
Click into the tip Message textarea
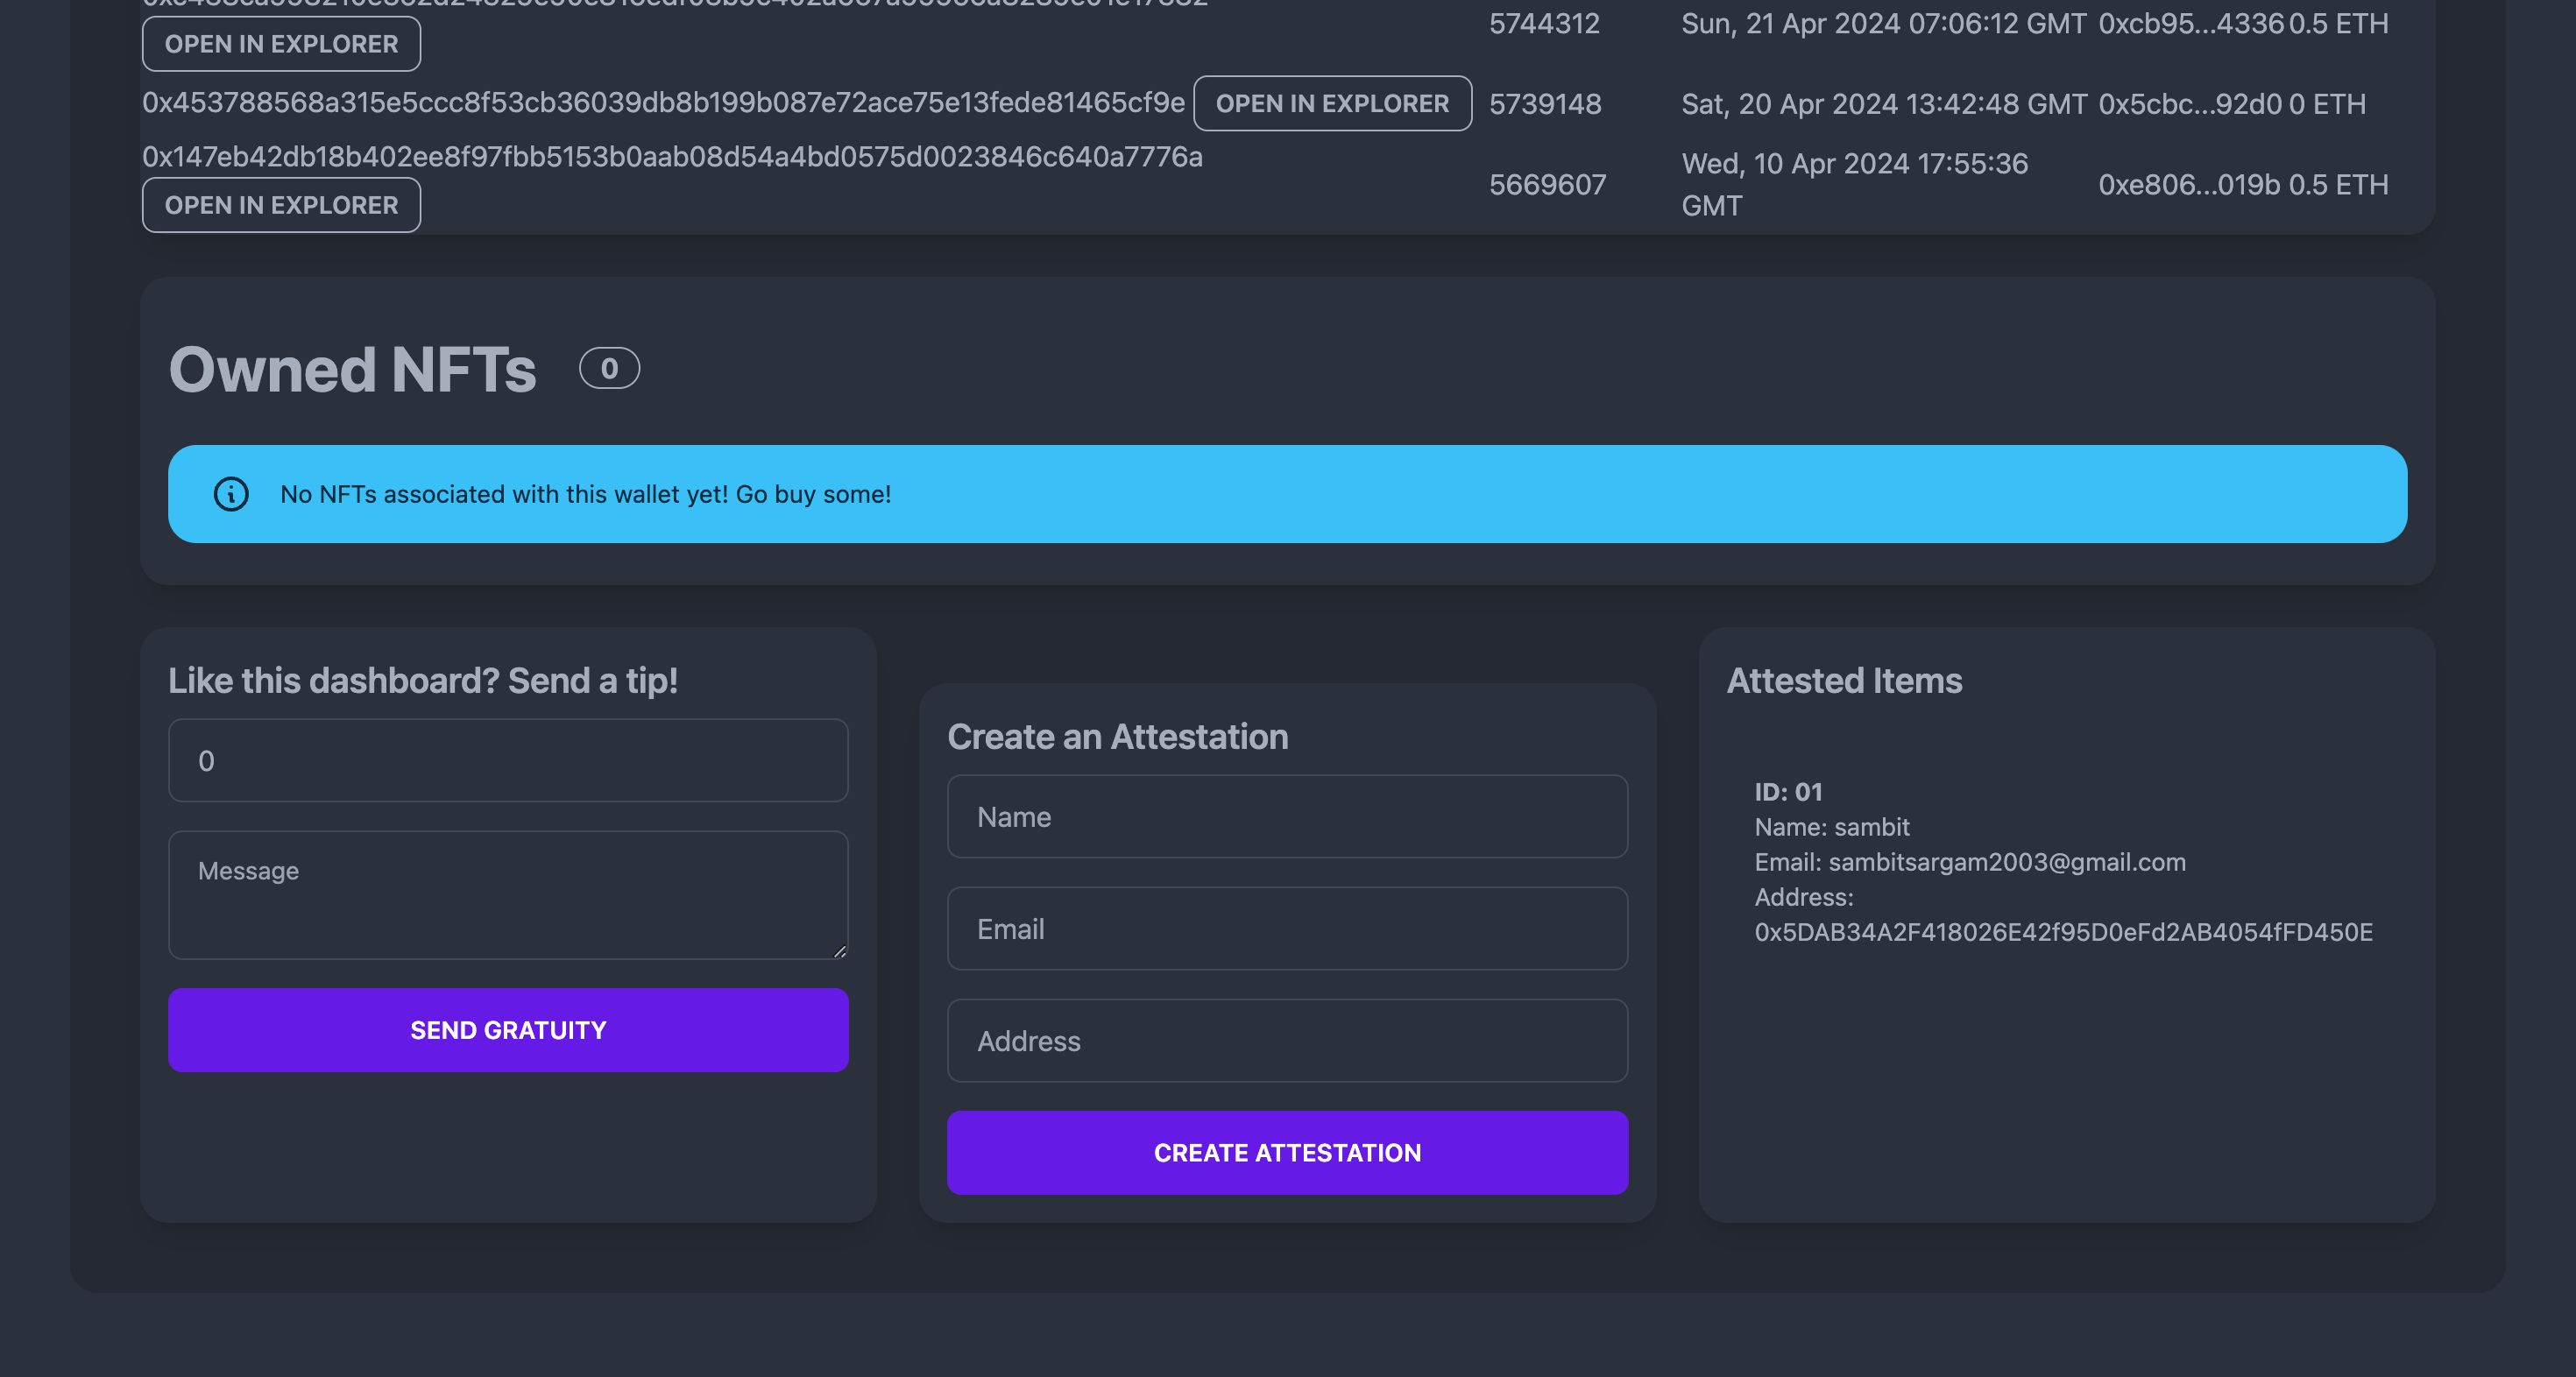pyautogui.click(x=508, y=895)
